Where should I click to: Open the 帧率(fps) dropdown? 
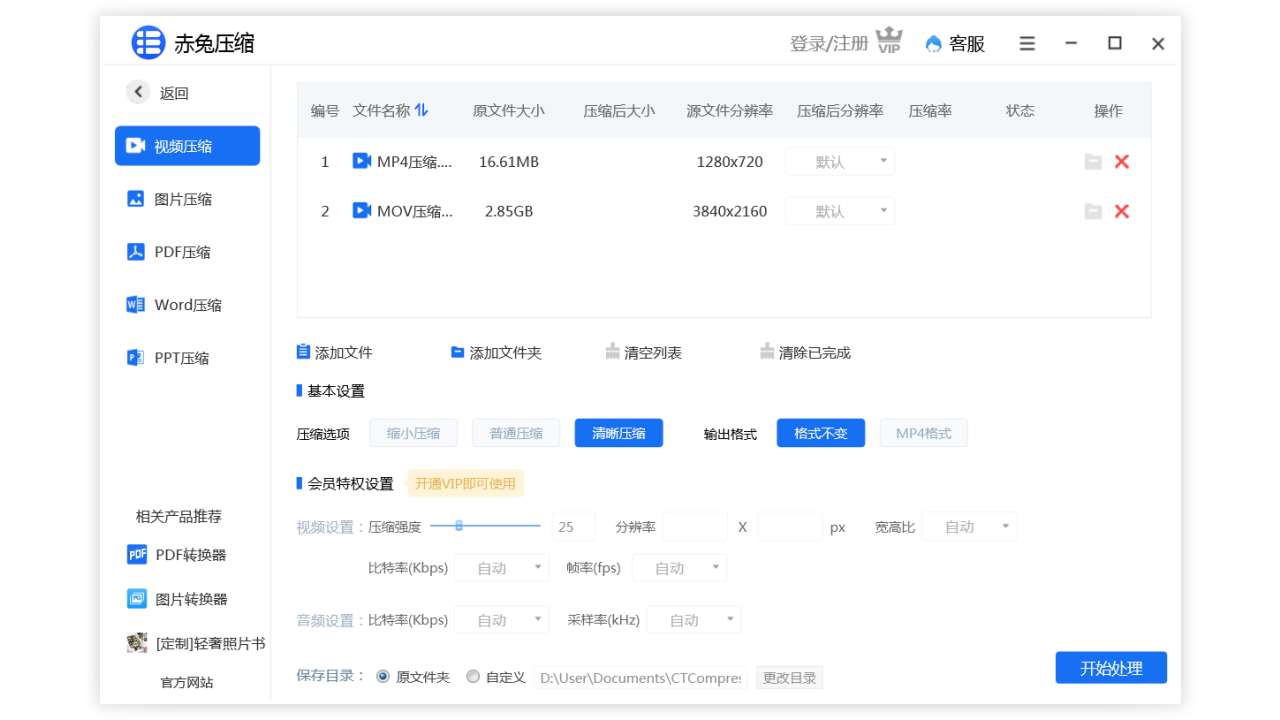click(679, 567)
